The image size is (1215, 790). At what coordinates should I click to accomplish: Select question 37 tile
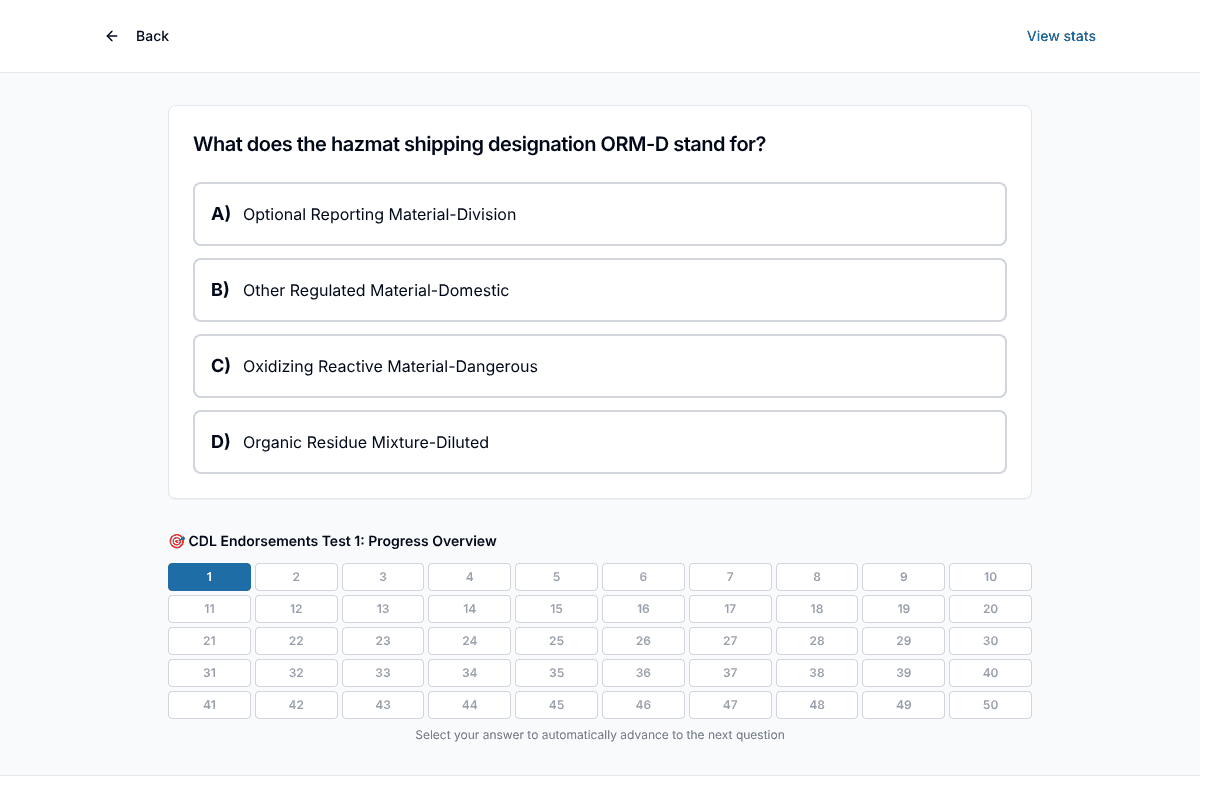[730, 673]
